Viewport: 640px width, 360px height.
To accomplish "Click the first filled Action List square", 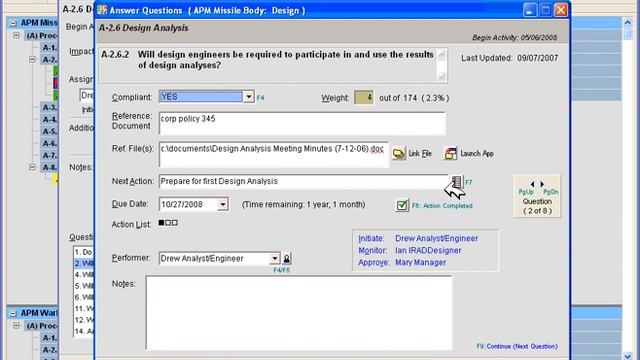I will point(161,223).
